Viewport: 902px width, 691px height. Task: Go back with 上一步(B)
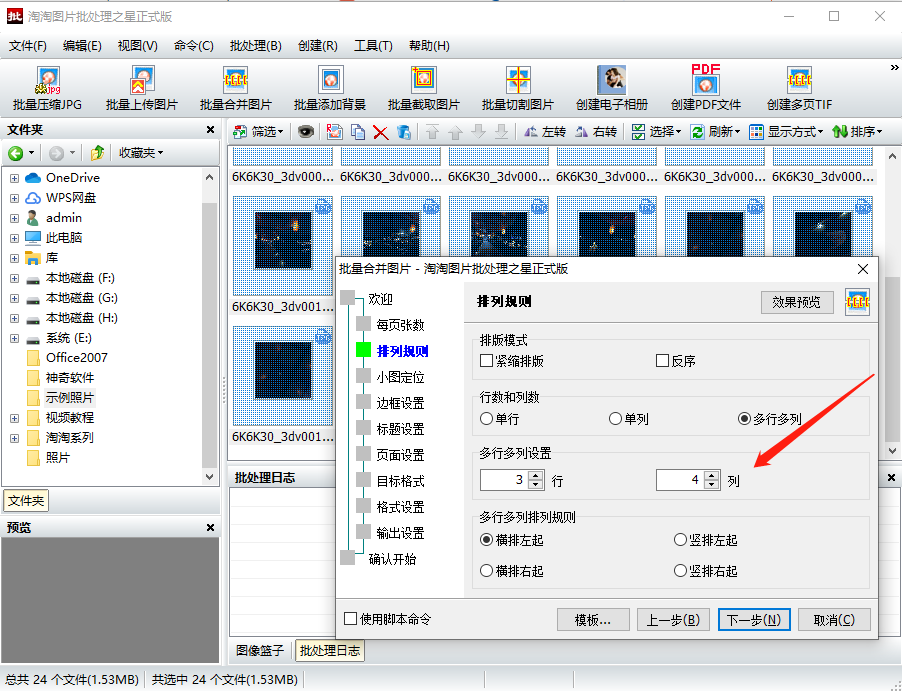(x=673, y=620)
